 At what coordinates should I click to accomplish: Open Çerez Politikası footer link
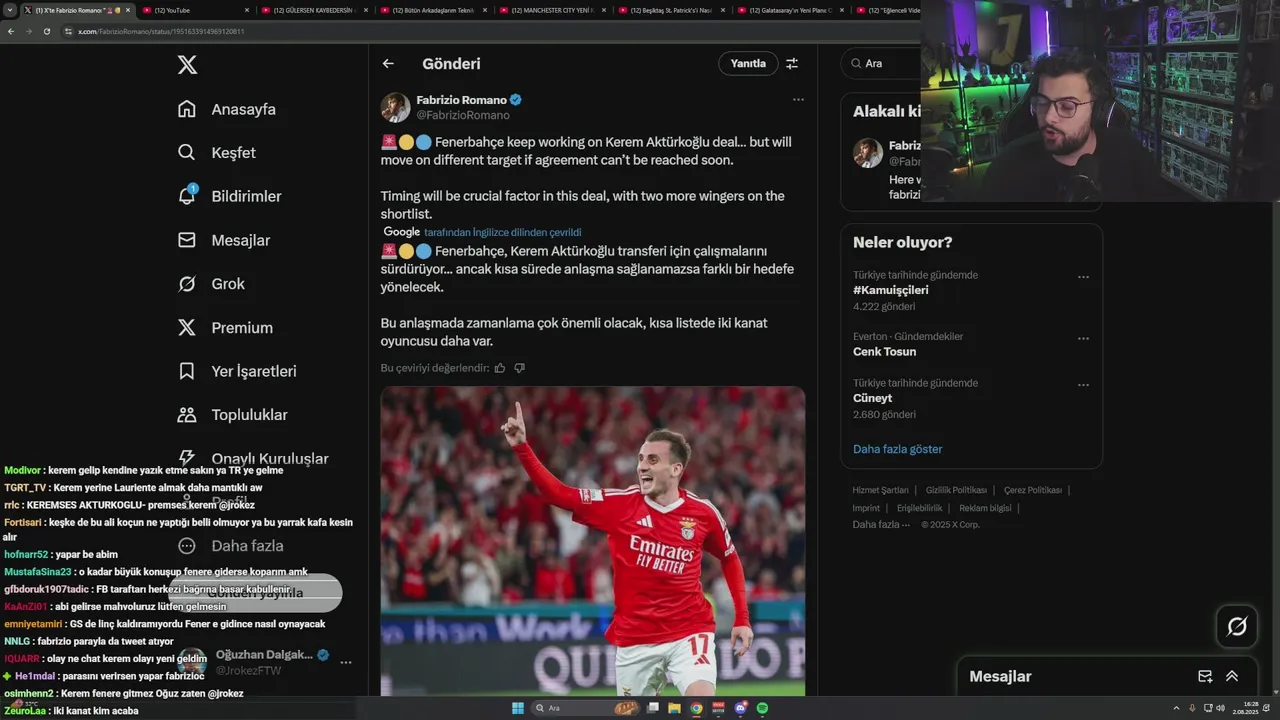(1032, 490)
